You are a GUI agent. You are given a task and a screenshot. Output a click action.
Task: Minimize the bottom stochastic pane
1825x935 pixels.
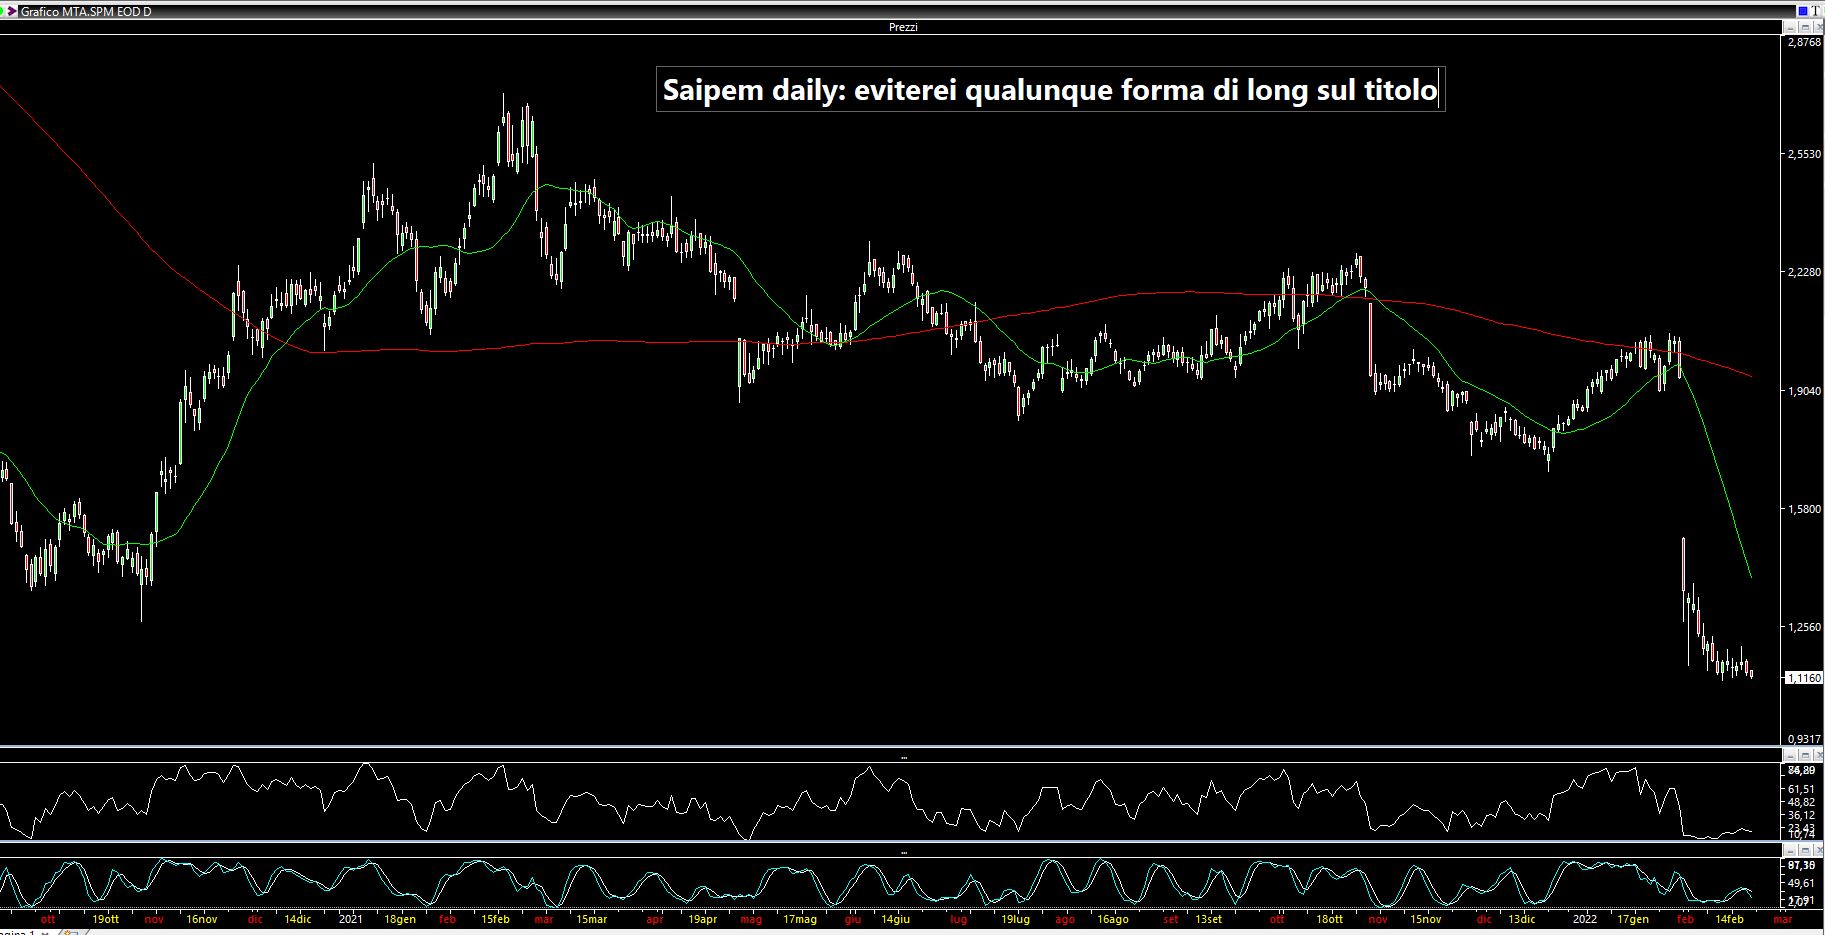(1790, 851)
